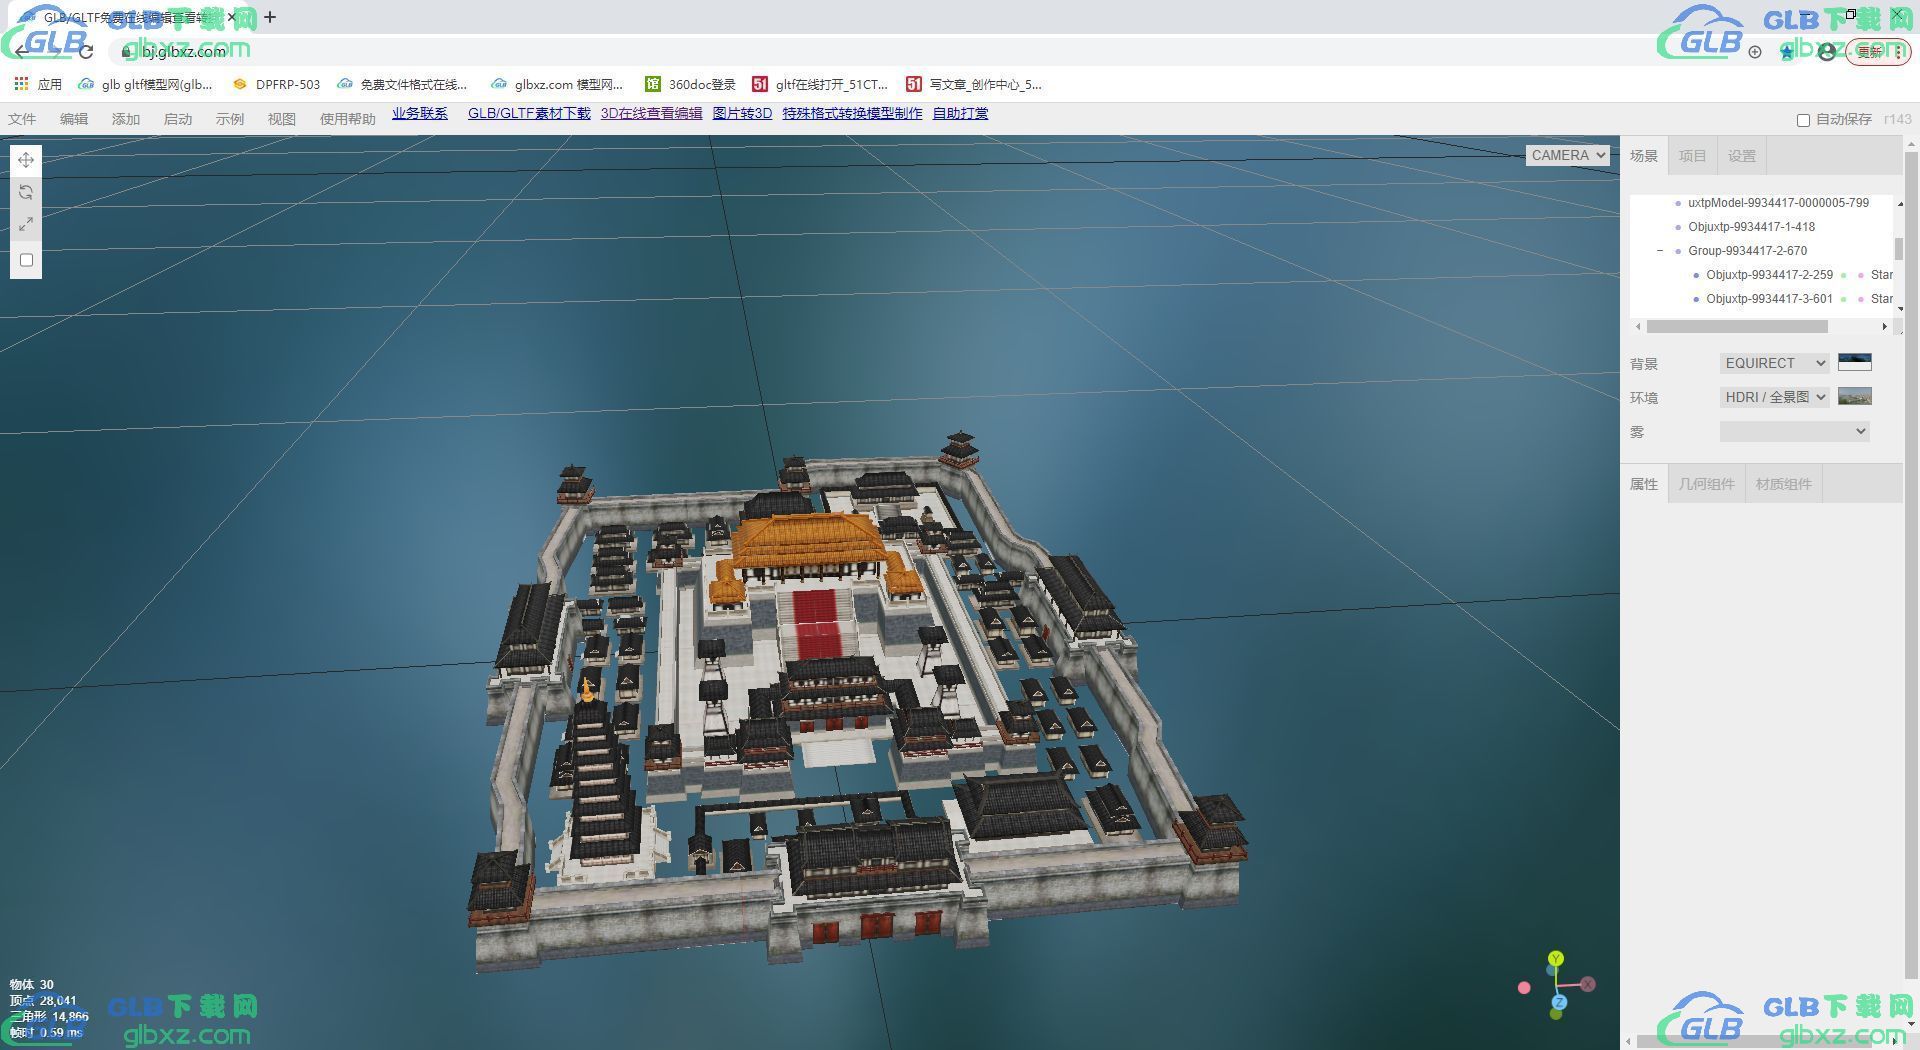Image resolution: width=1920 pixels, height=1050 pixels.
Task: Enable the 自动保存 autosave checkbox
Action: pyautogui.click(x=1803, y=120)
